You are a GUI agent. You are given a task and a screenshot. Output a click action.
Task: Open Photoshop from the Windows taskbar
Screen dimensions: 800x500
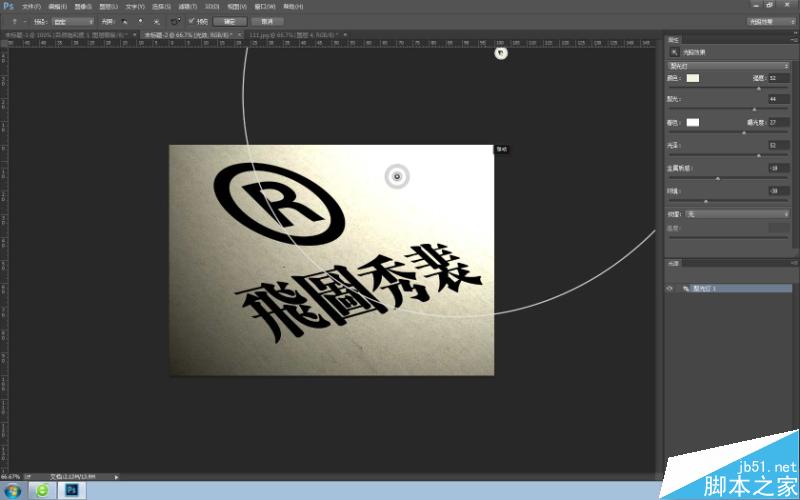click(71, 490)
